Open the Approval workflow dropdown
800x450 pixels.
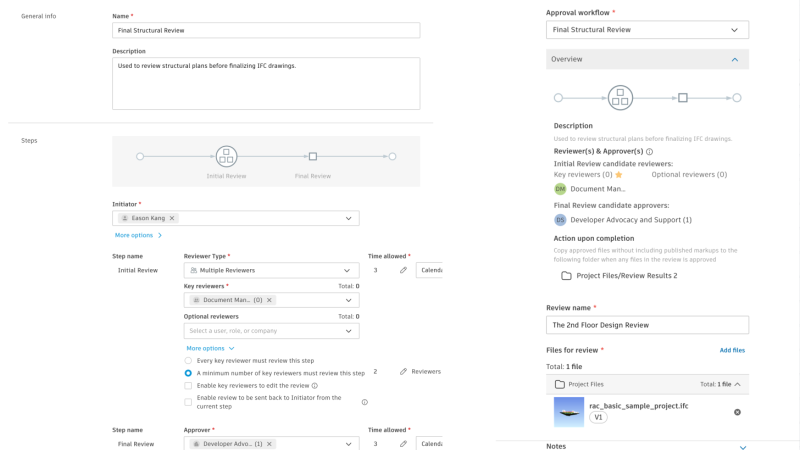pos(647,30)
